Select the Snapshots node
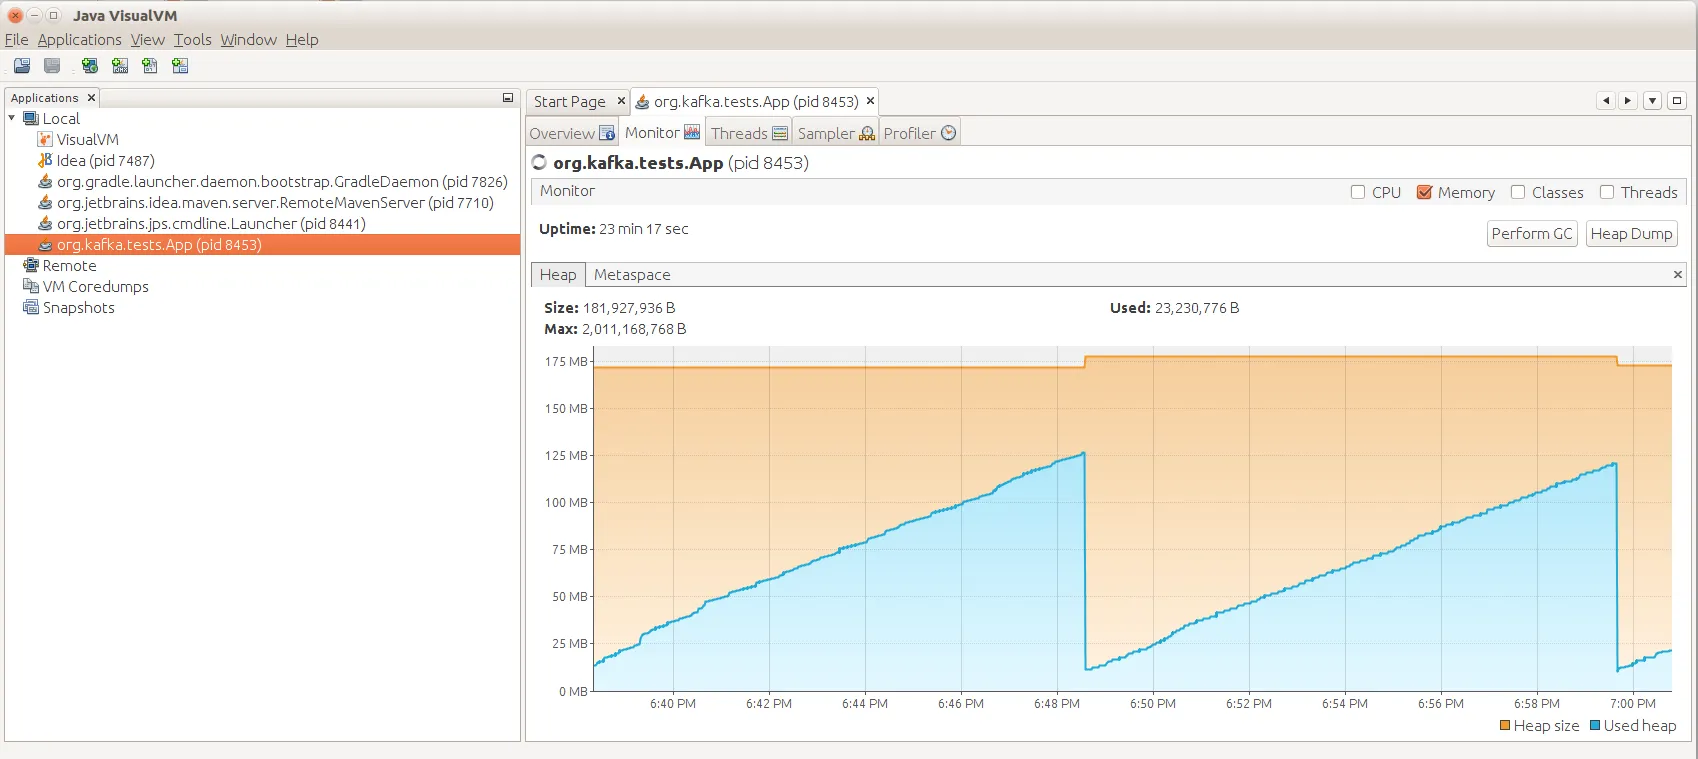The width and height of the screenshot is (1698, 759). (78, 308)
